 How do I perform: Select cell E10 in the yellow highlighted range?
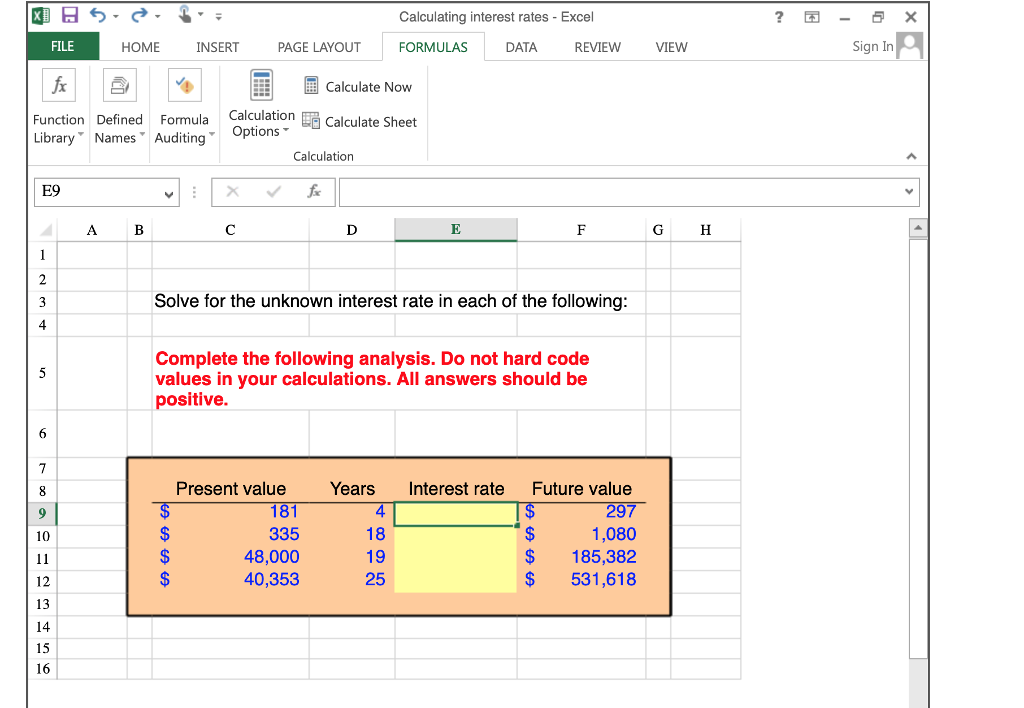coord(456,534)
